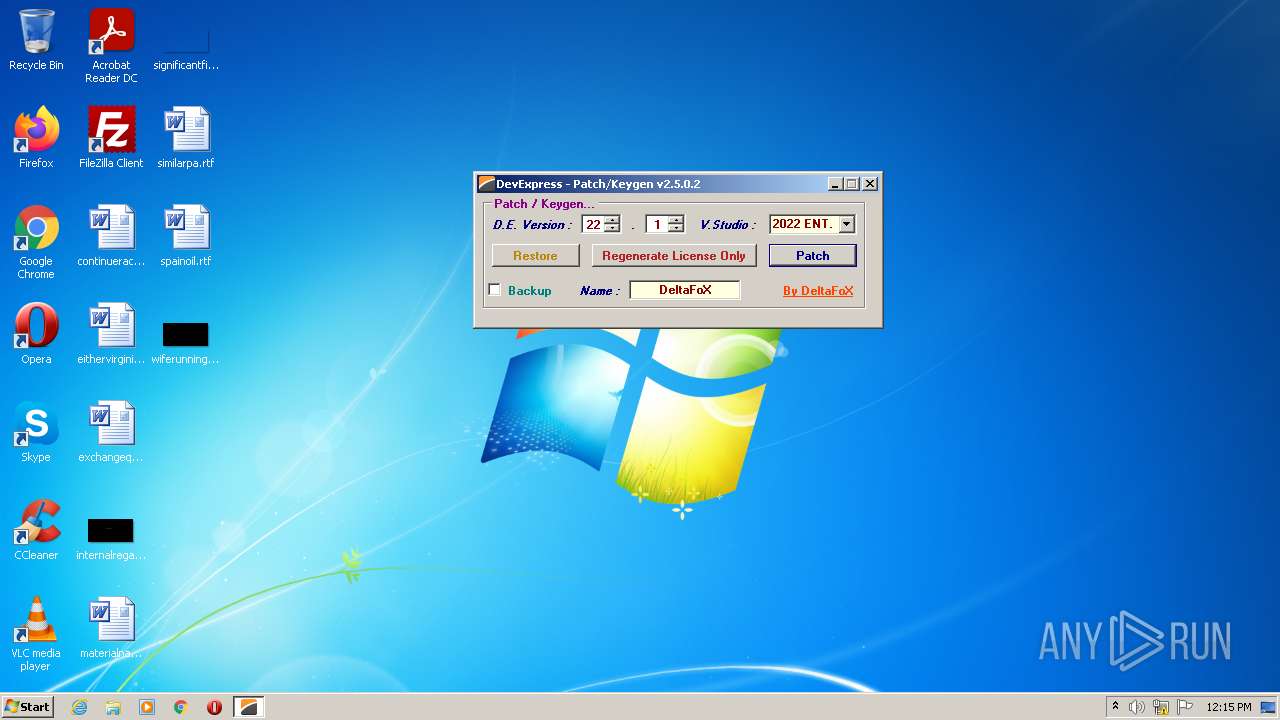Screen dimensions: 1280x720
Task: Decrease D.E. major version spinner
Action: (x=612, y=229)
